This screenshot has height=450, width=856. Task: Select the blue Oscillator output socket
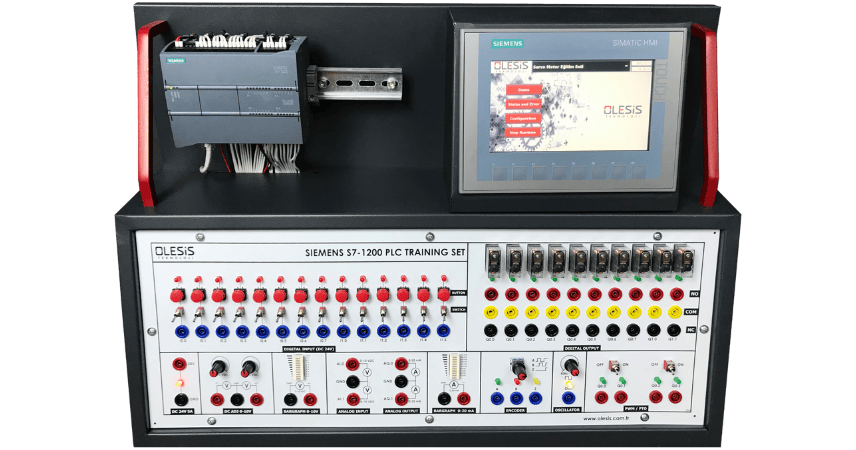(568, 398)
